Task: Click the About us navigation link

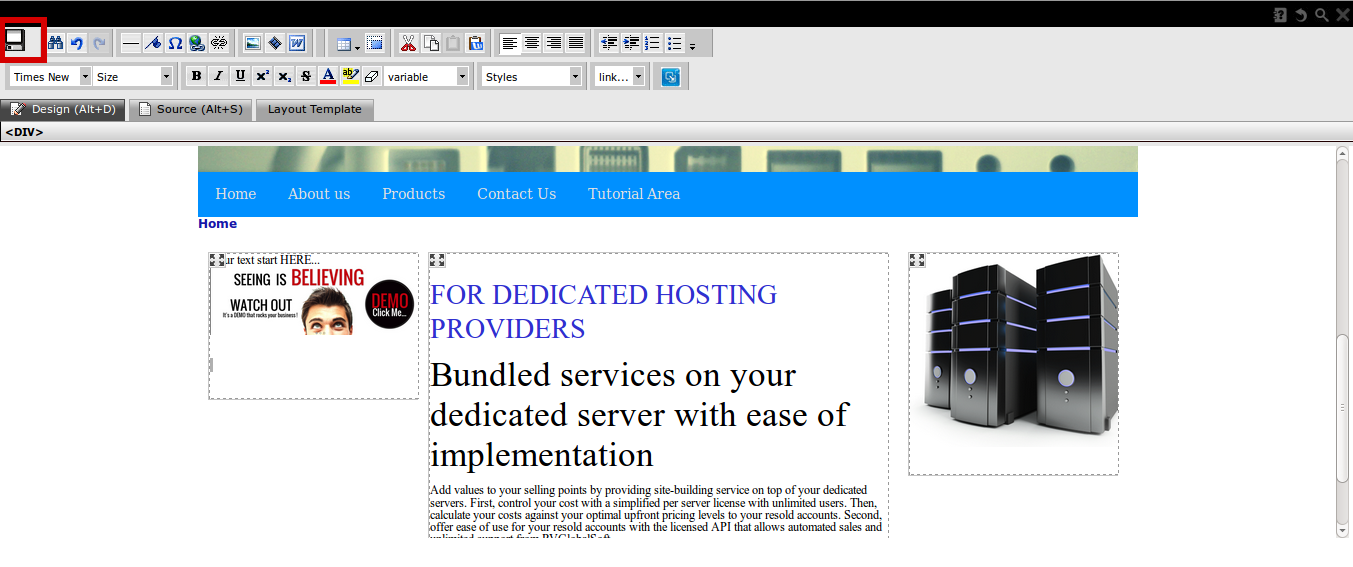Action: coord(319,194)
